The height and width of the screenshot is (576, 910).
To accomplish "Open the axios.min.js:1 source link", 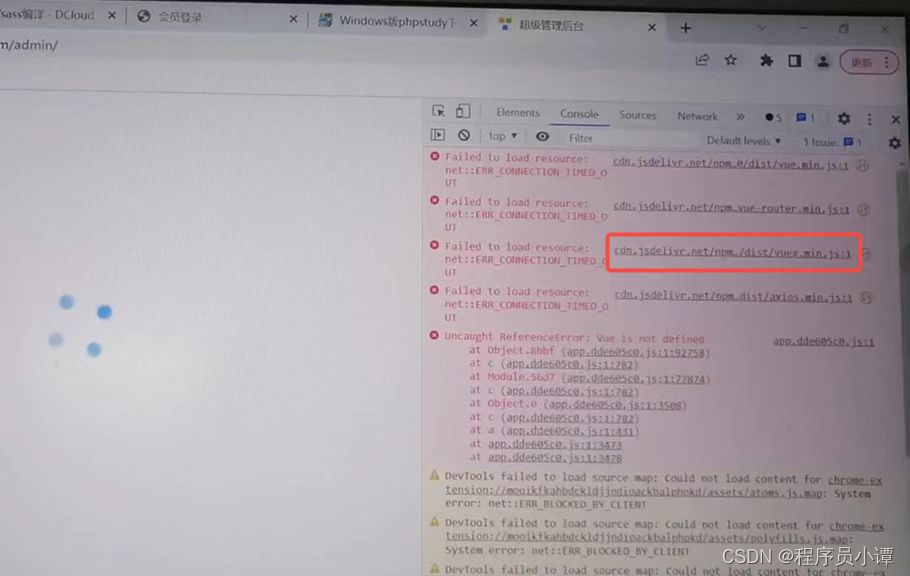I will coord(733,297).
